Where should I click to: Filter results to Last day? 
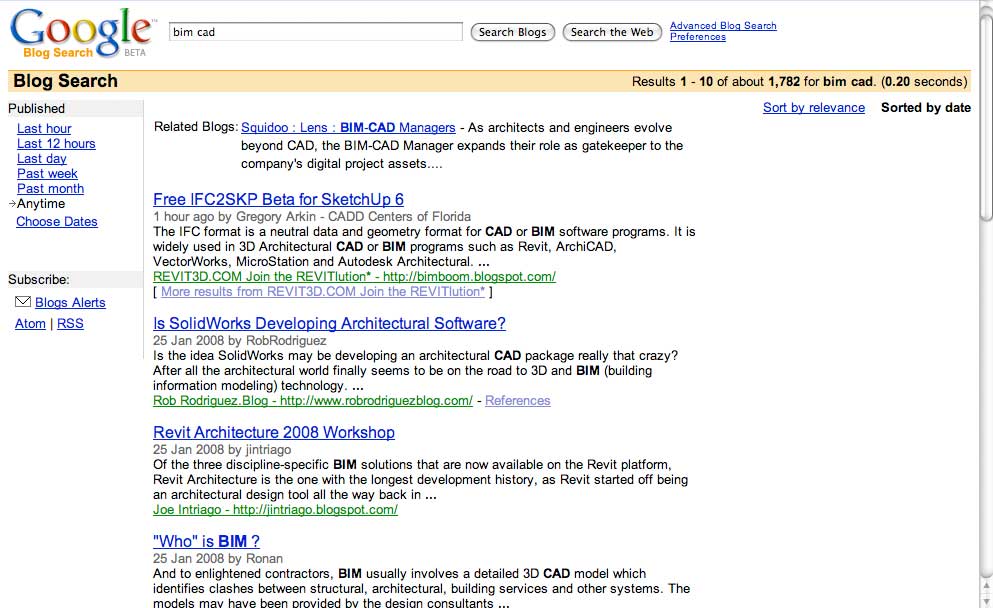point(42,159)
